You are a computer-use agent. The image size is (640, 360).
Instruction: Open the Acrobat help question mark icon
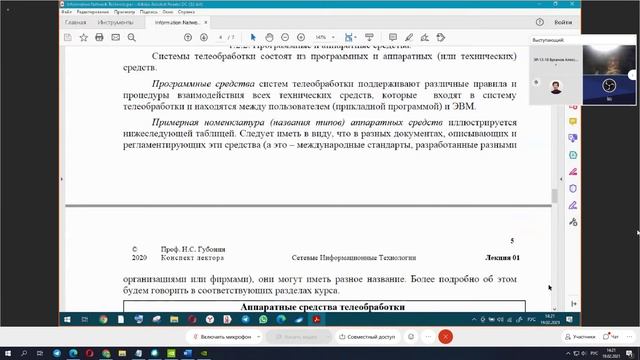pyautogui.click(x=540, y=22)
